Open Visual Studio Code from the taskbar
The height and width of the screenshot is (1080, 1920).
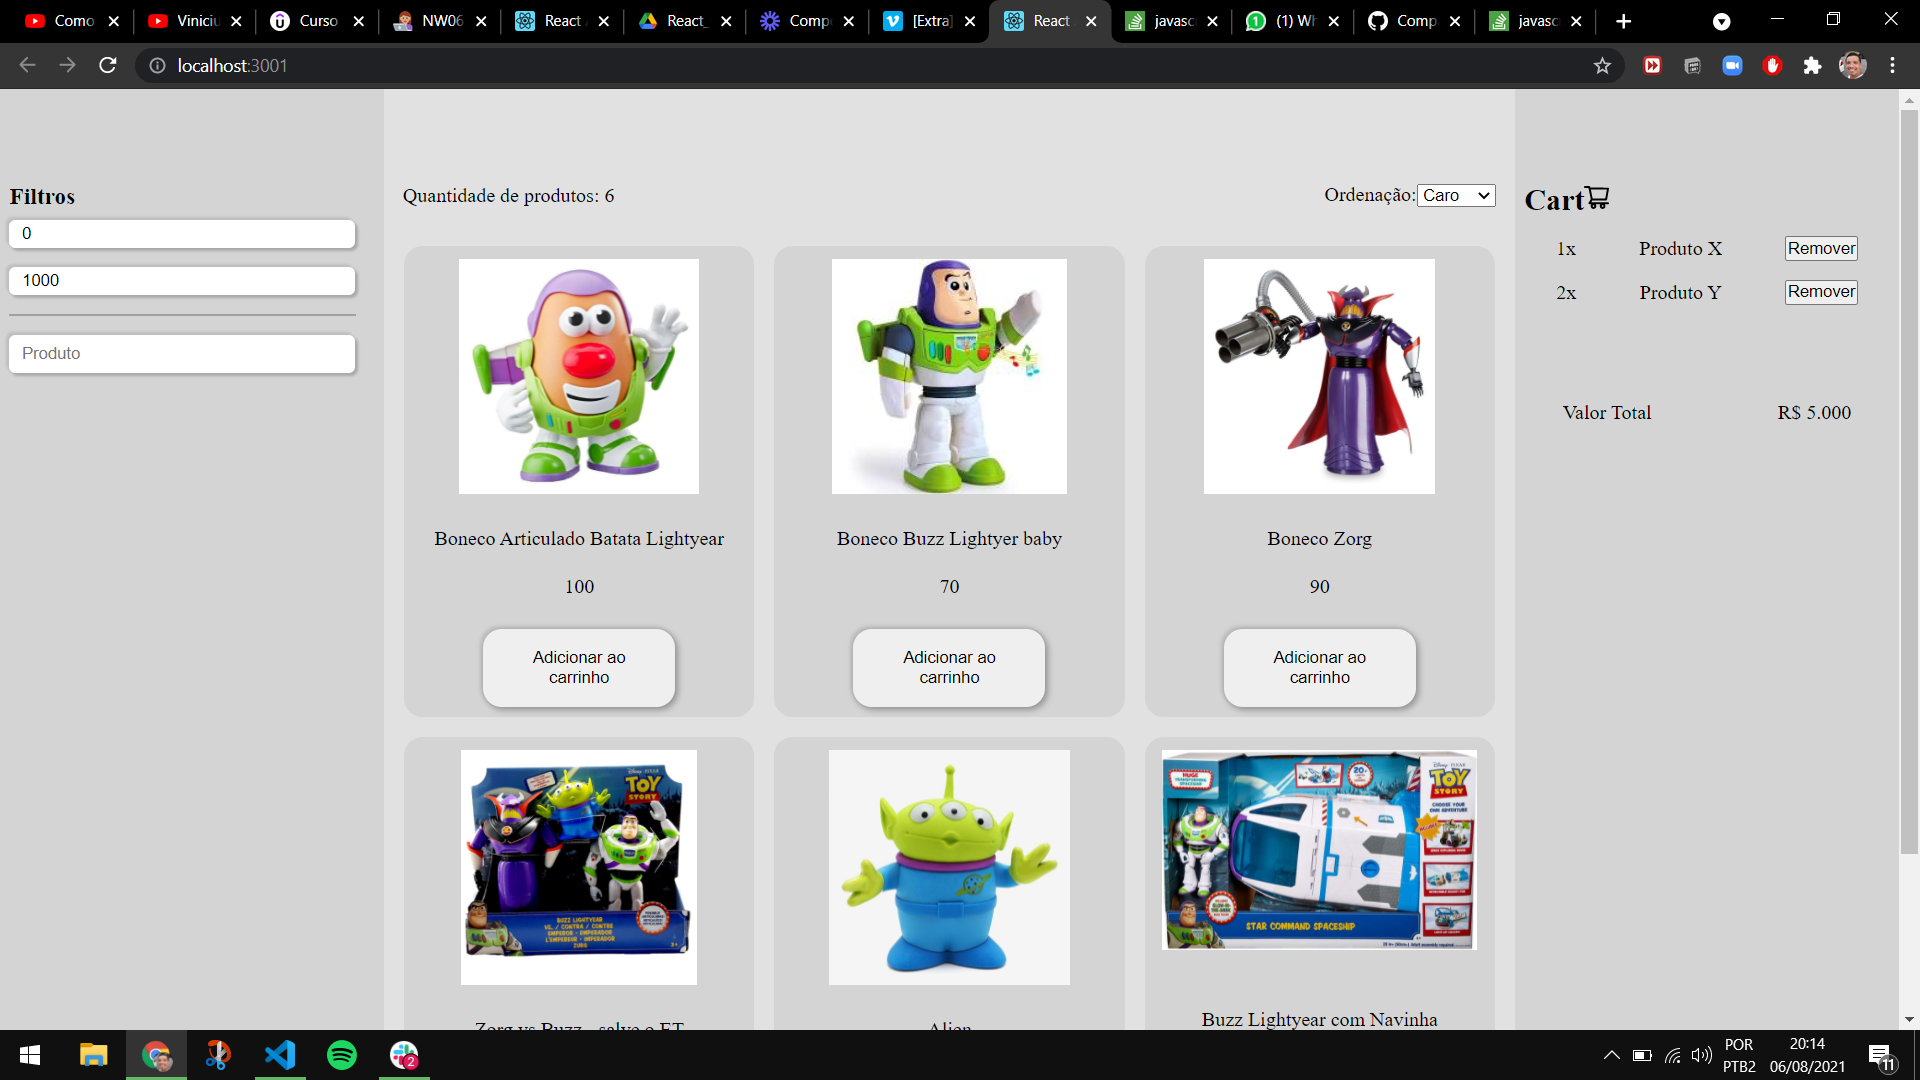(280, 1055)
